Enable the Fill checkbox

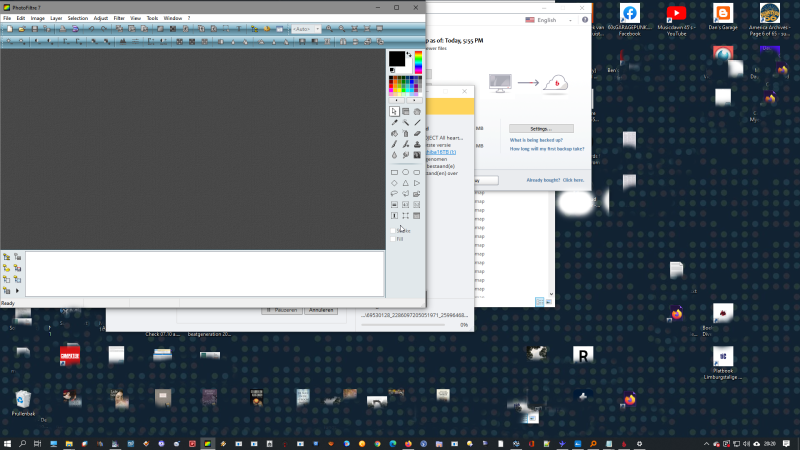pyautogui.click(x=393, y=239)
